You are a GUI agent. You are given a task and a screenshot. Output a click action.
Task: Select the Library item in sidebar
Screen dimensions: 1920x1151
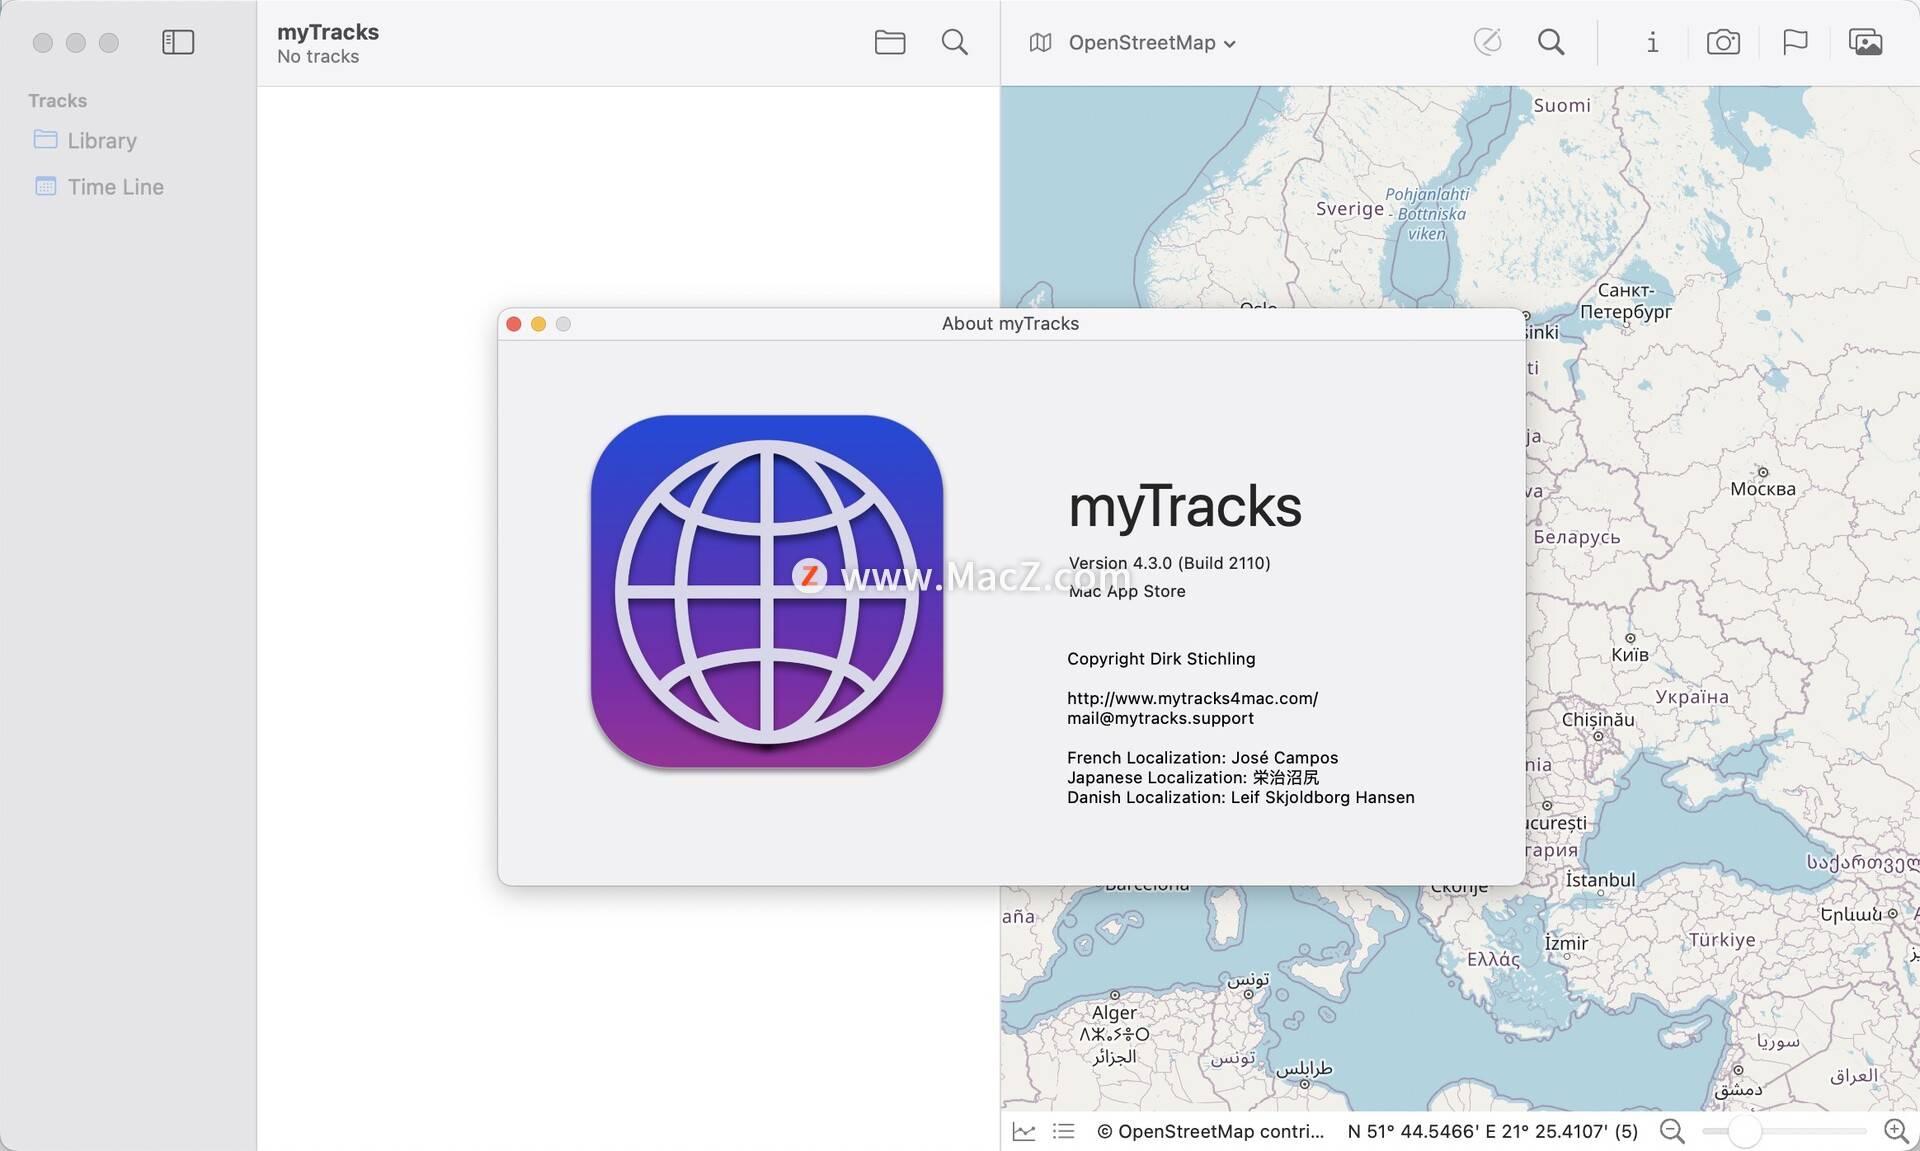click(x=103, y=140)
